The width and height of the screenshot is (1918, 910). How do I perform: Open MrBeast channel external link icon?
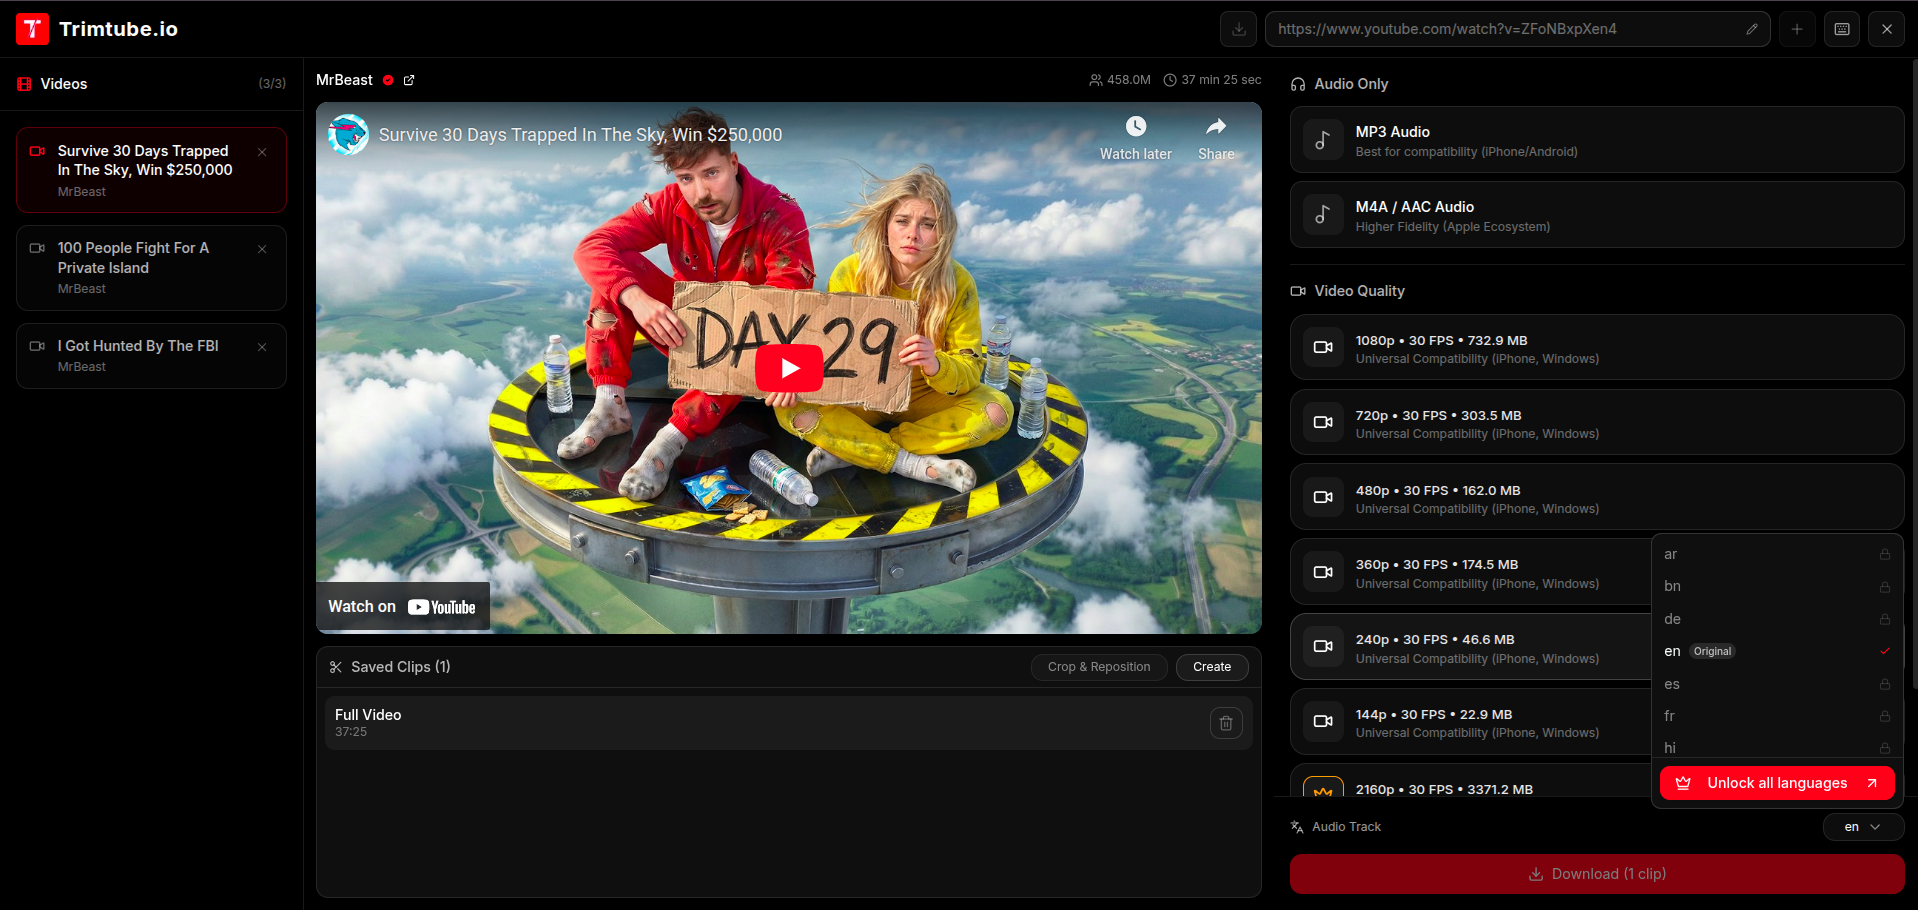click(x=409, y=80)
